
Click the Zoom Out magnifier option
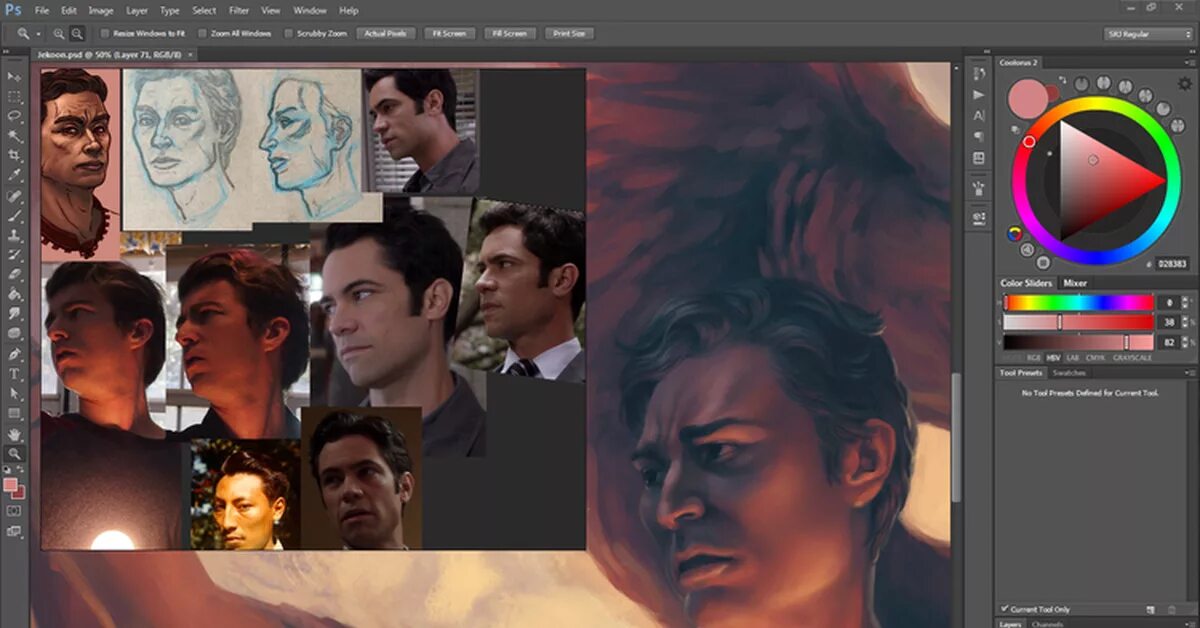coord(77,33)
